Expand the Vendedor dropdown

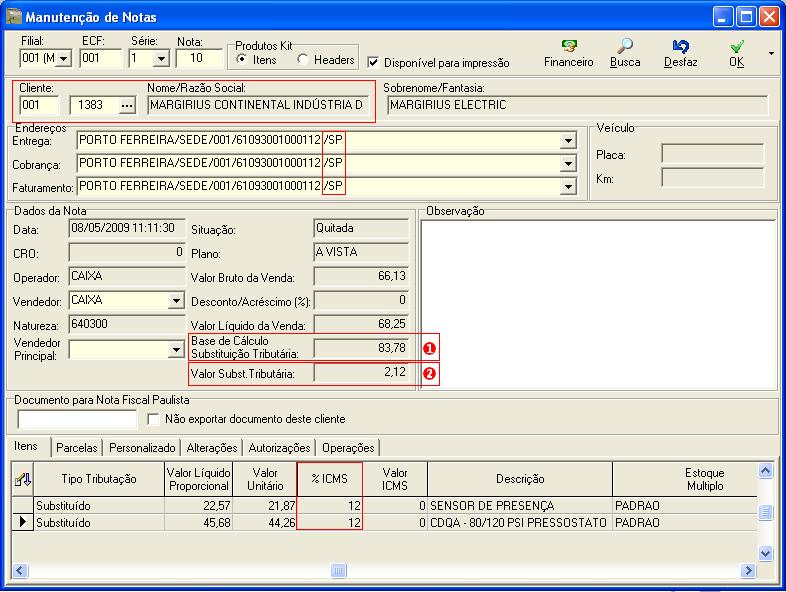[176, 301]
